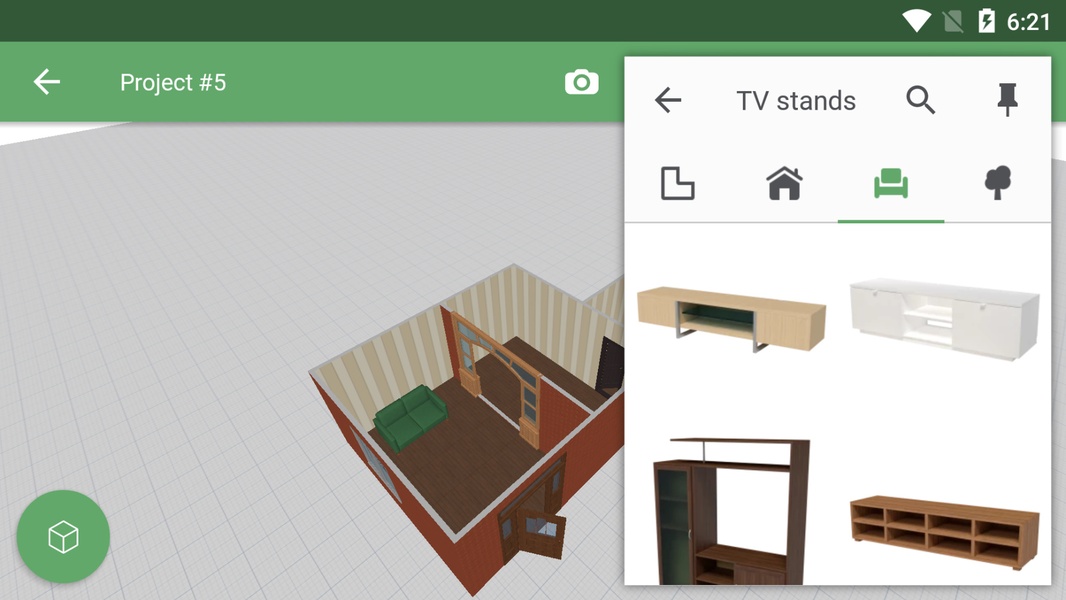
Task: Select the green sofa in the room
Action: click(x=412, y=415)
